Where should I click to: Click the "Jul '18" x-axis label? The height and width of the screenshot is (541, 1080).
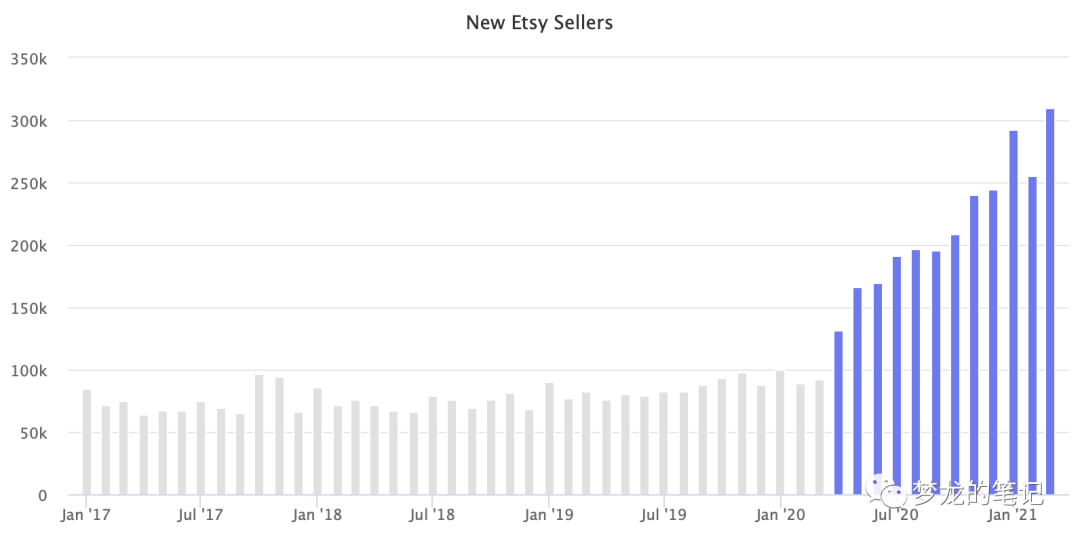coord(432,516)
